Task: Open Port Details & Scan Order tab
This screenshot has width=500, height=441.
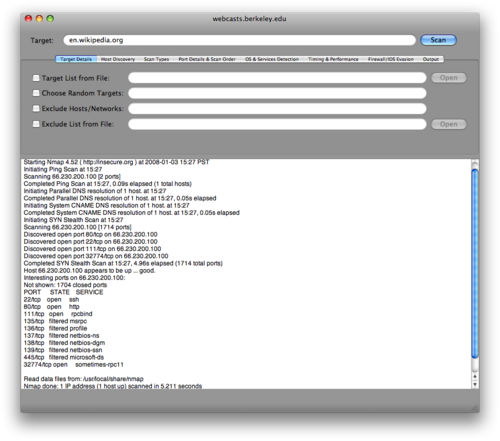Action: 207,59
